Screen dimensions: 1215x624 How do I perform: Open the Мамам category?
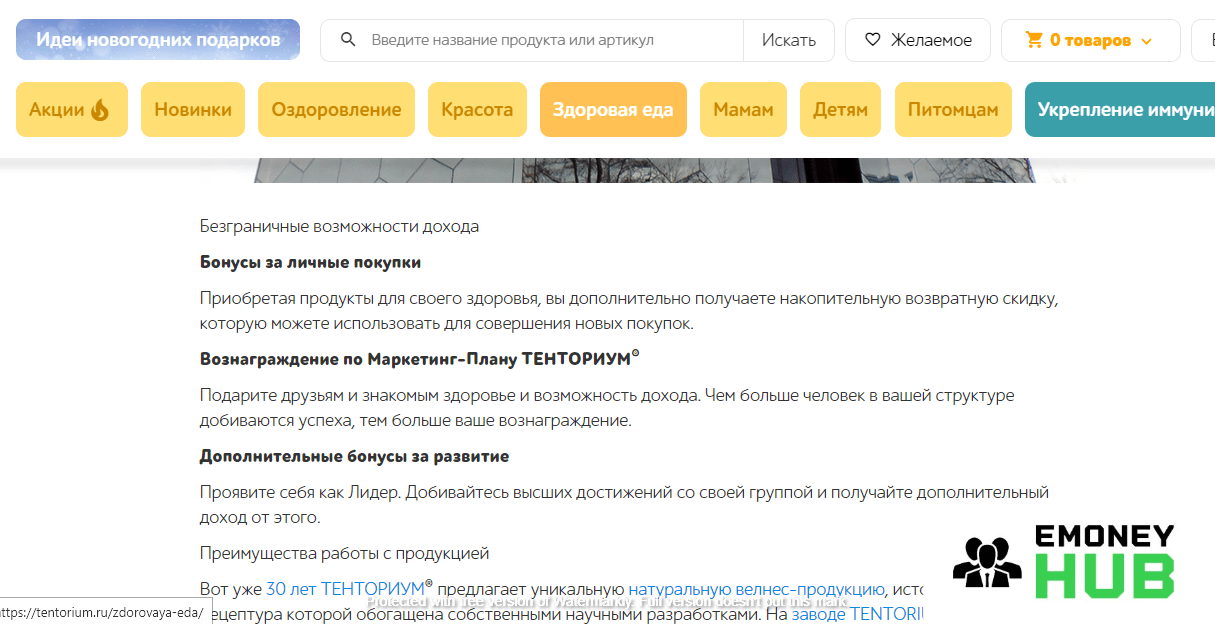point(743,110)
